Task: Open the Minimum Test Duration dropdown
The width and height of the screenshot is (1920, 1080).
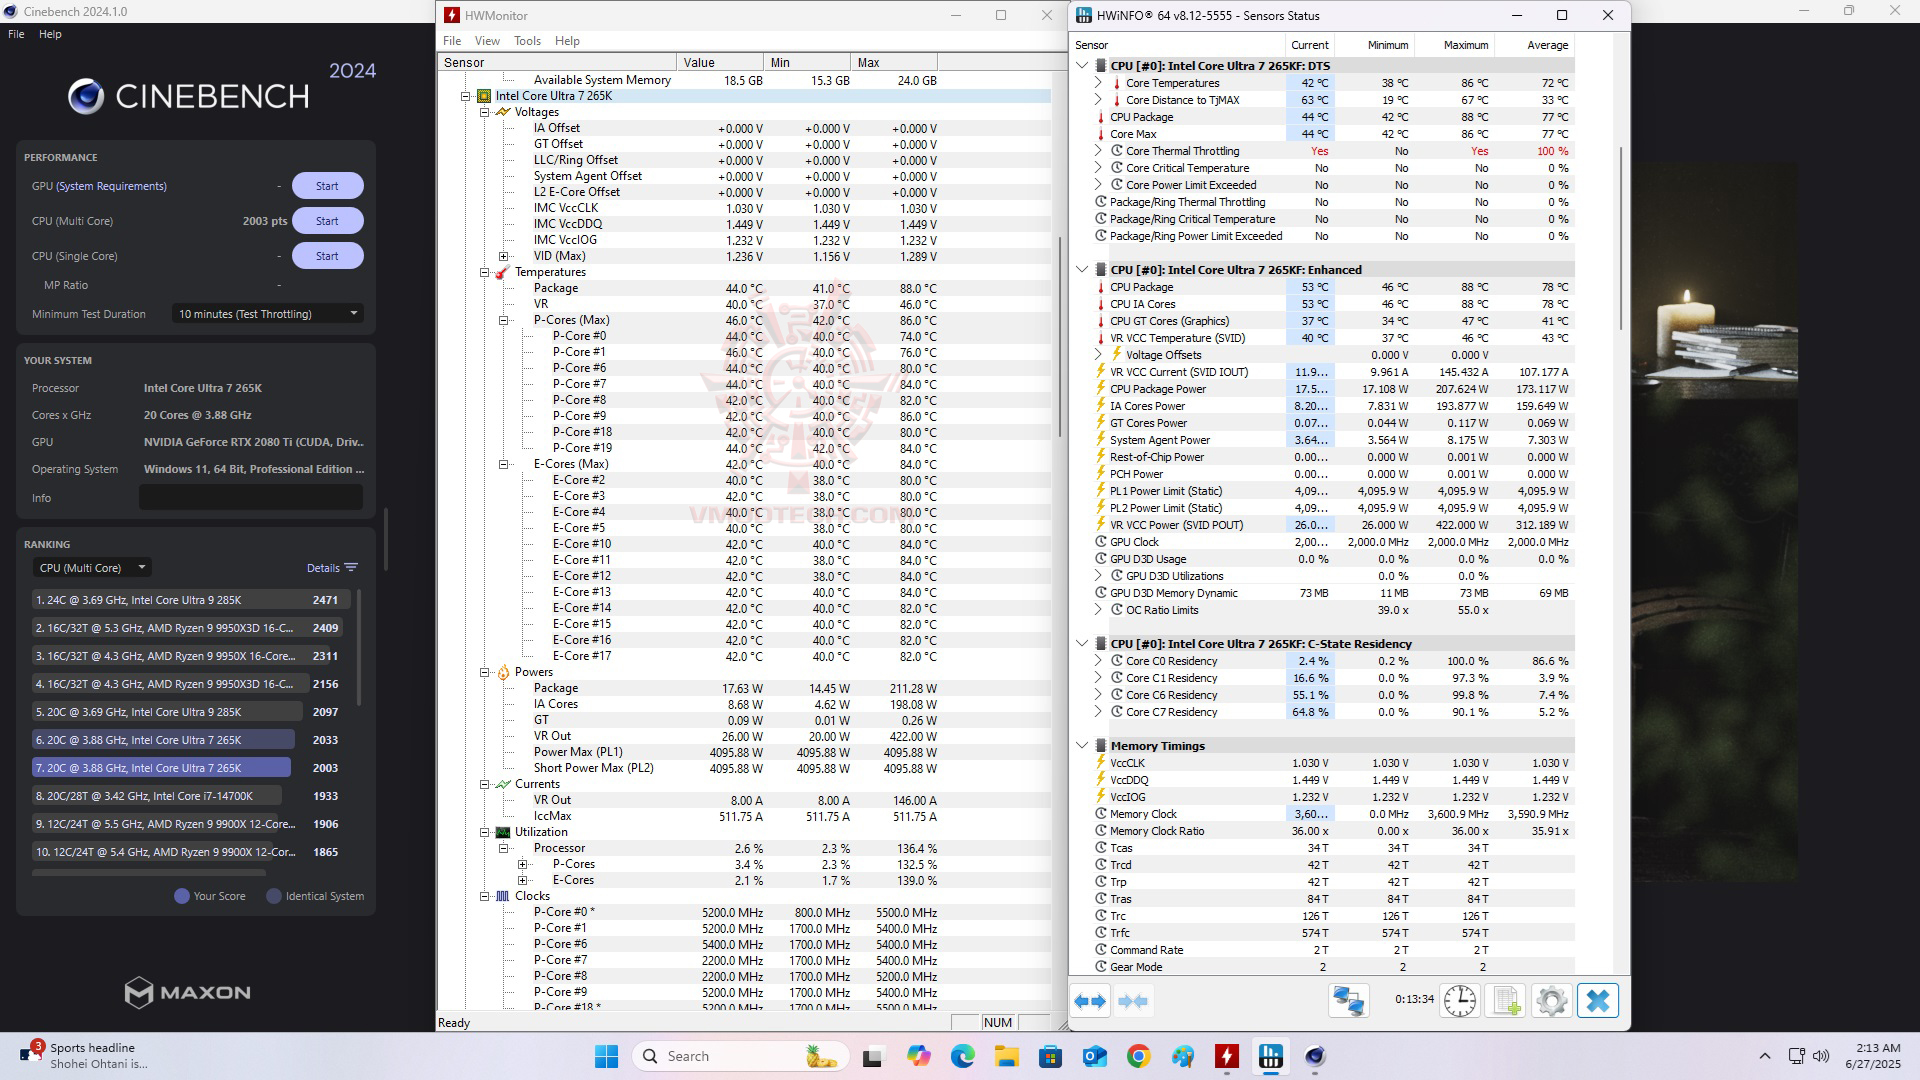Action: (267, 314)
